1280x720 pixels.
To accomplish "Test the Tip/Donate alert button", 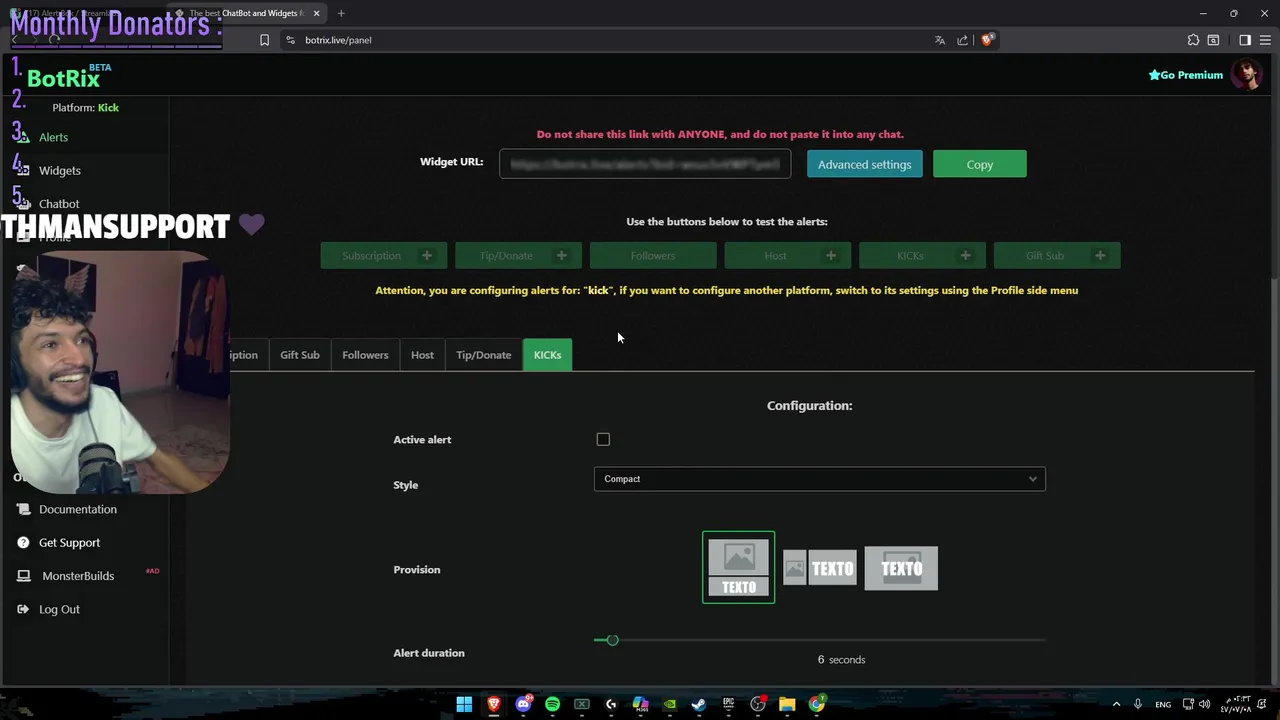I will pyautogui.click(x=518, y=256).
